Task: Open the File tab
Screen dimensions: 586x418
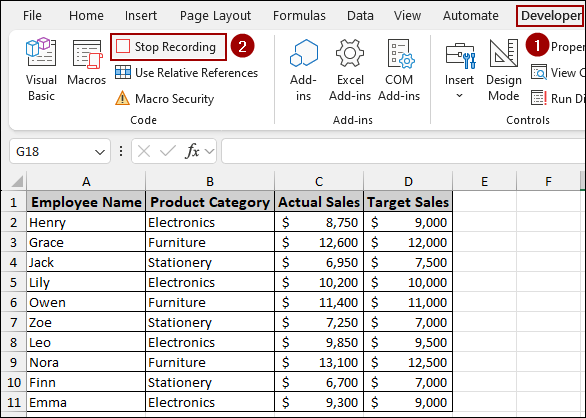Action: point(32,15)
